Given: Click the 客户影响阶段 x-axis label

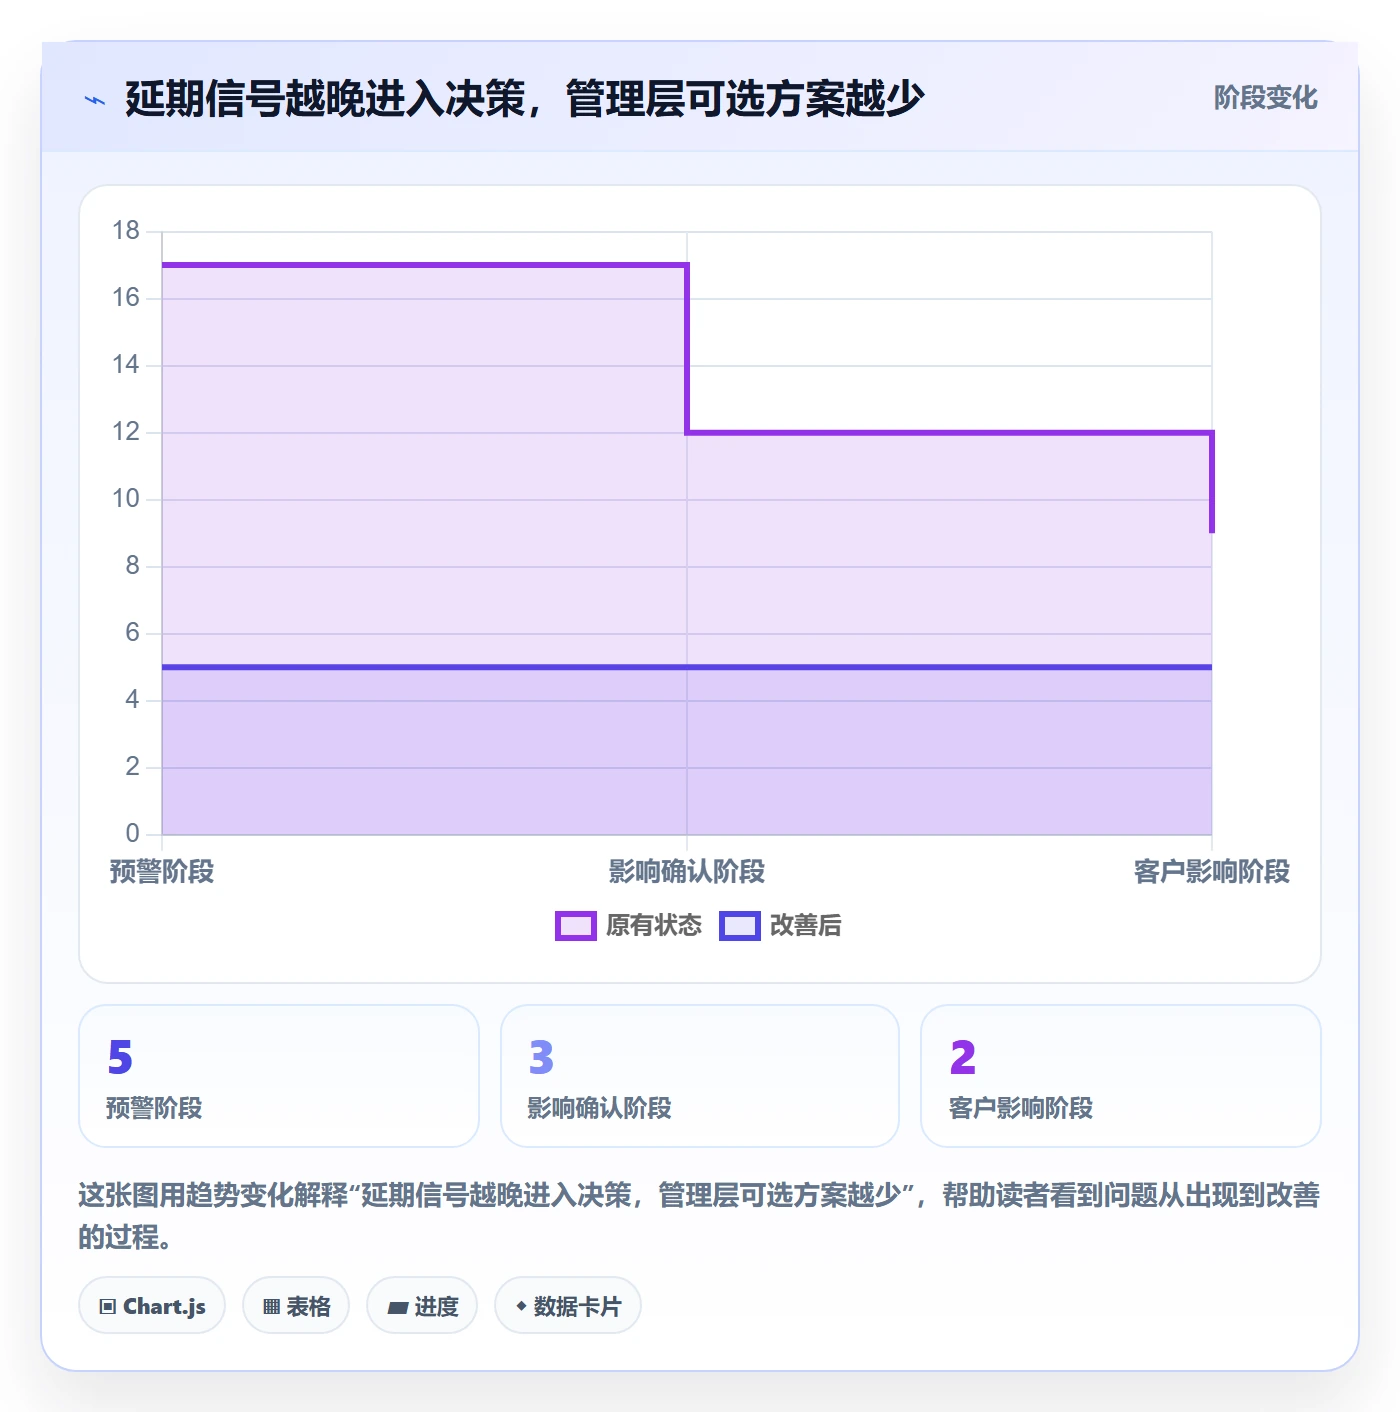Looking at the screenshot, I should coord(1212,872).
